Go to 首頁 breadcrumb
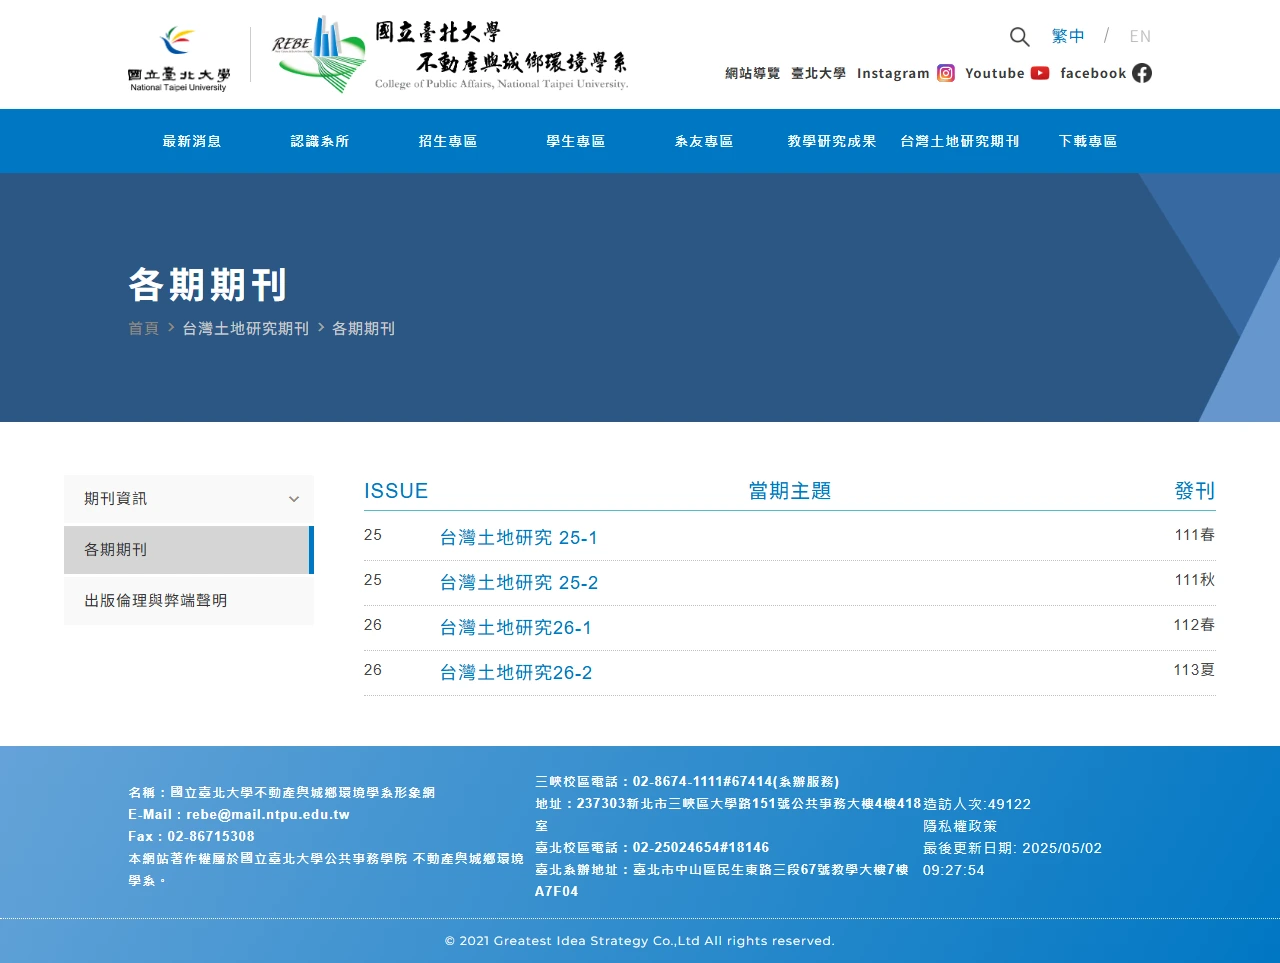 coord(143,328)
